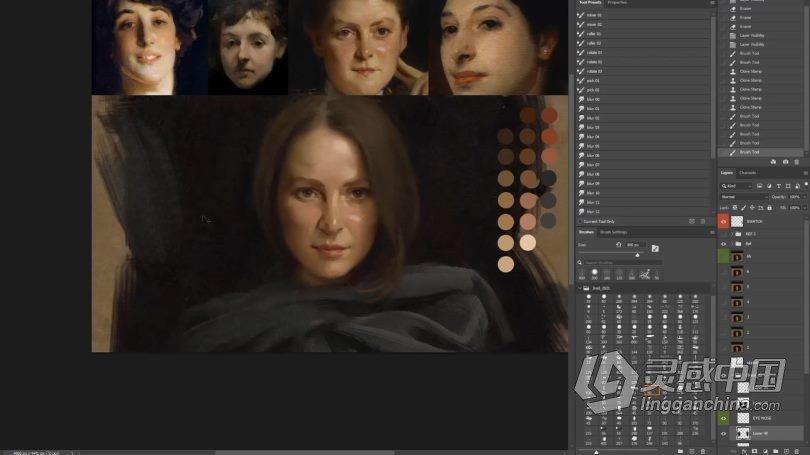The width and height of the screenshot is (810, 455).
Task: Adjust brush thumbnail size slider
Action: [596, 452]
